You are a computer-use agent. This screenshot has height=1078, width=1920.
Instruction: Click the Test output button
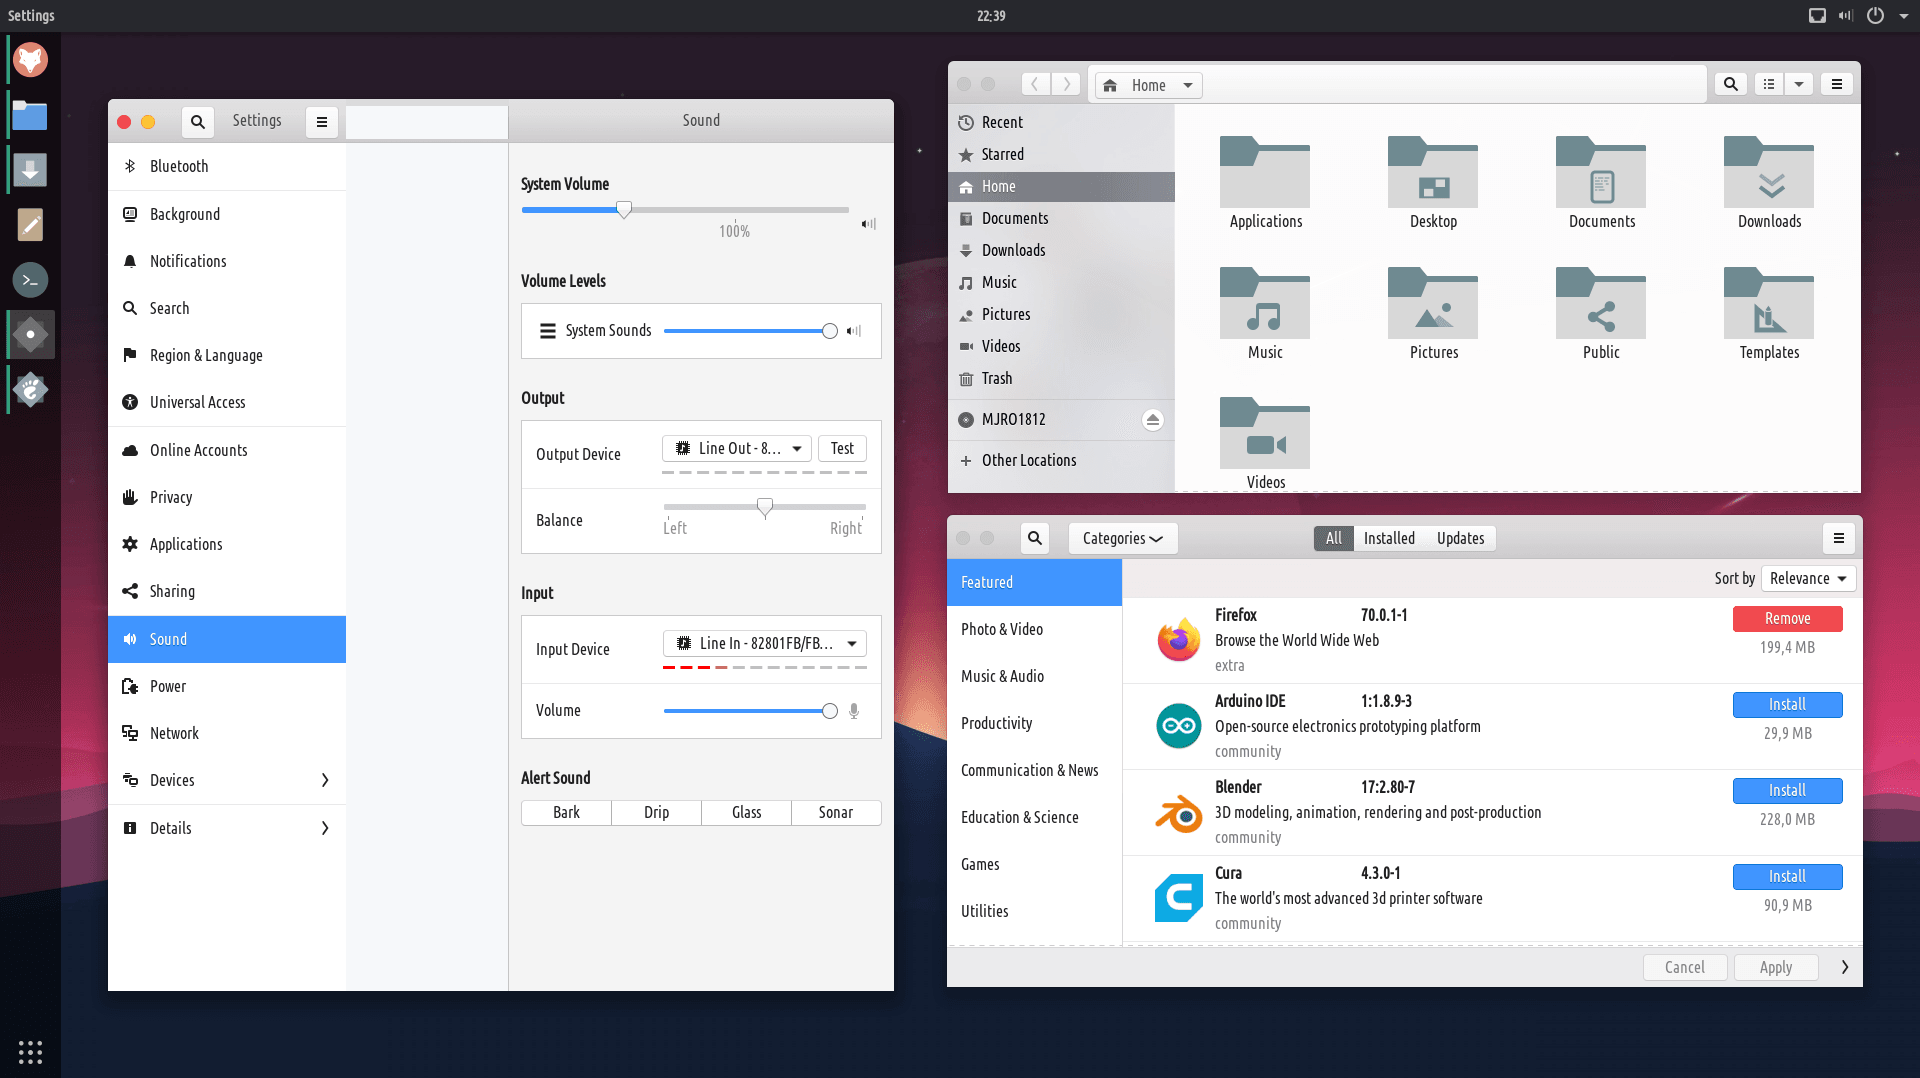842,448
